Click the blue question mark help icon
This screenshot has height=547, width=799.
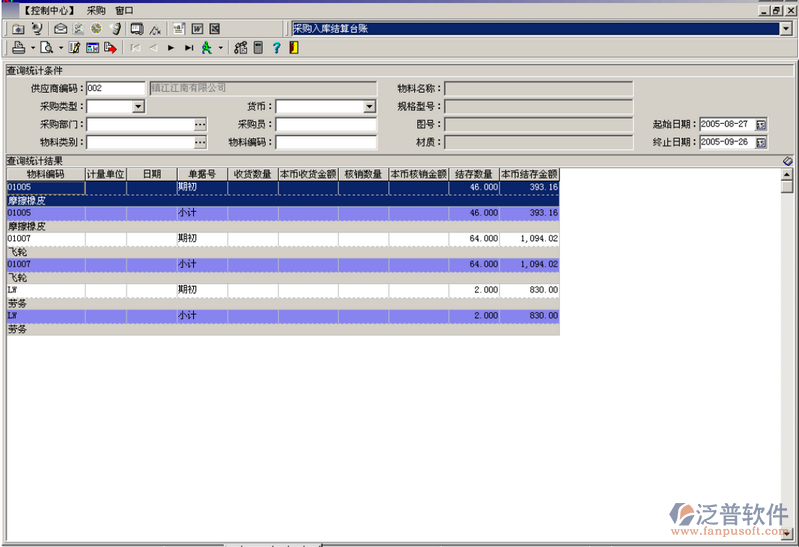tap(276, 47)
